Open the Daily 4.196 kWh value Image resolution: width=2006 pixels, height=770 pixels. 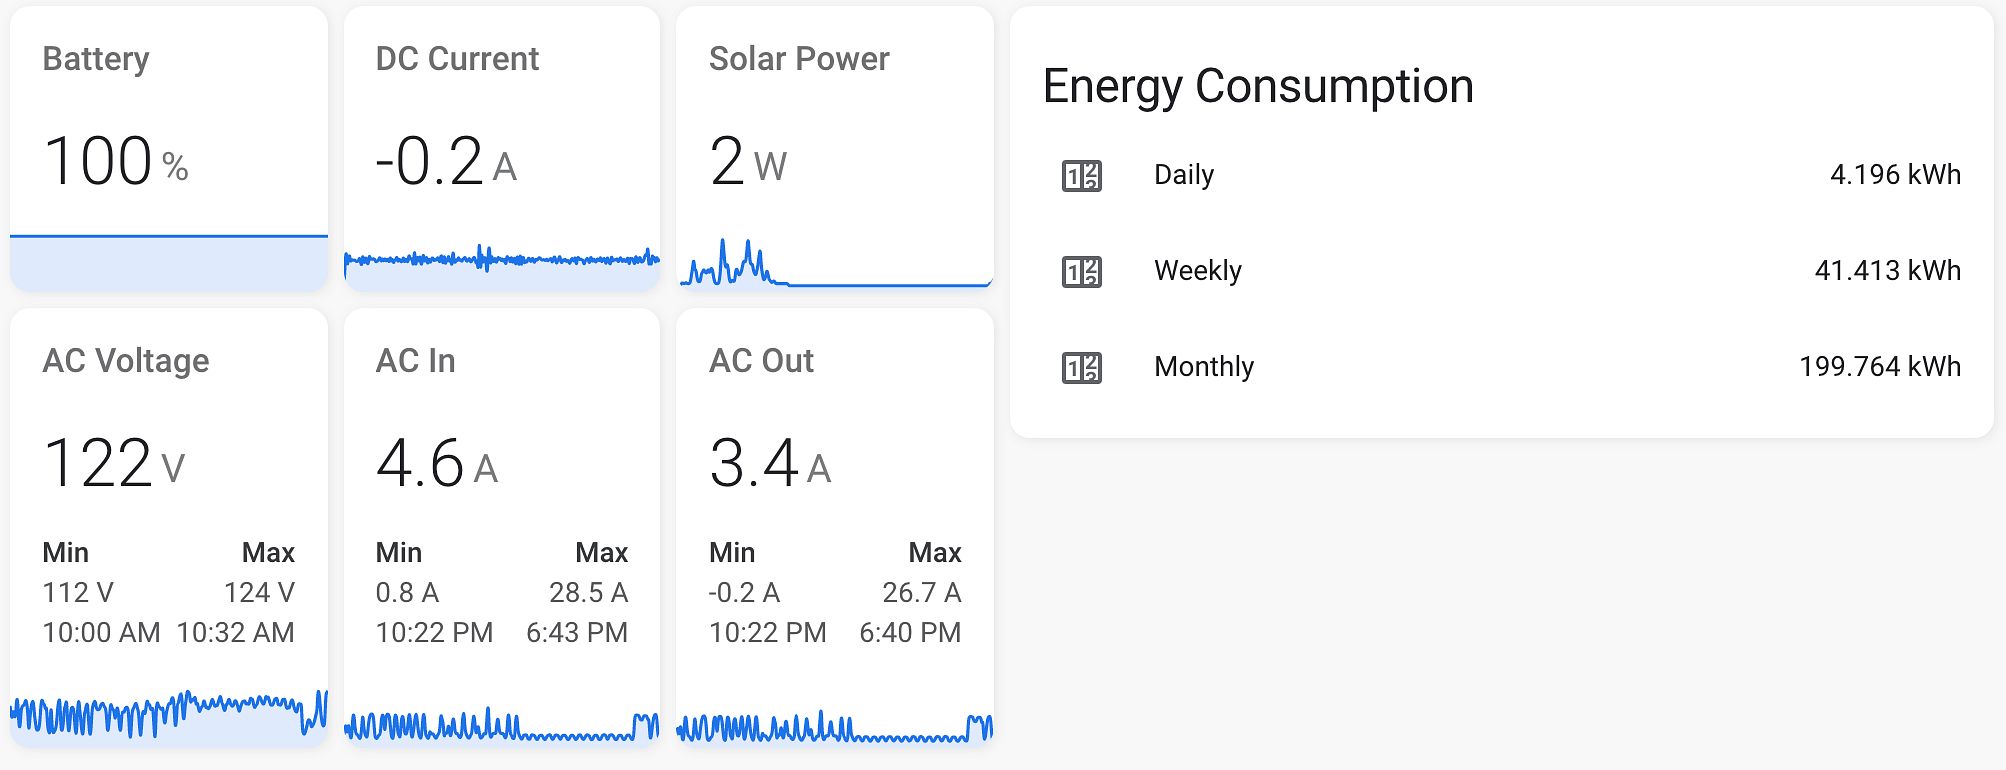click(x=1895, y=174)
